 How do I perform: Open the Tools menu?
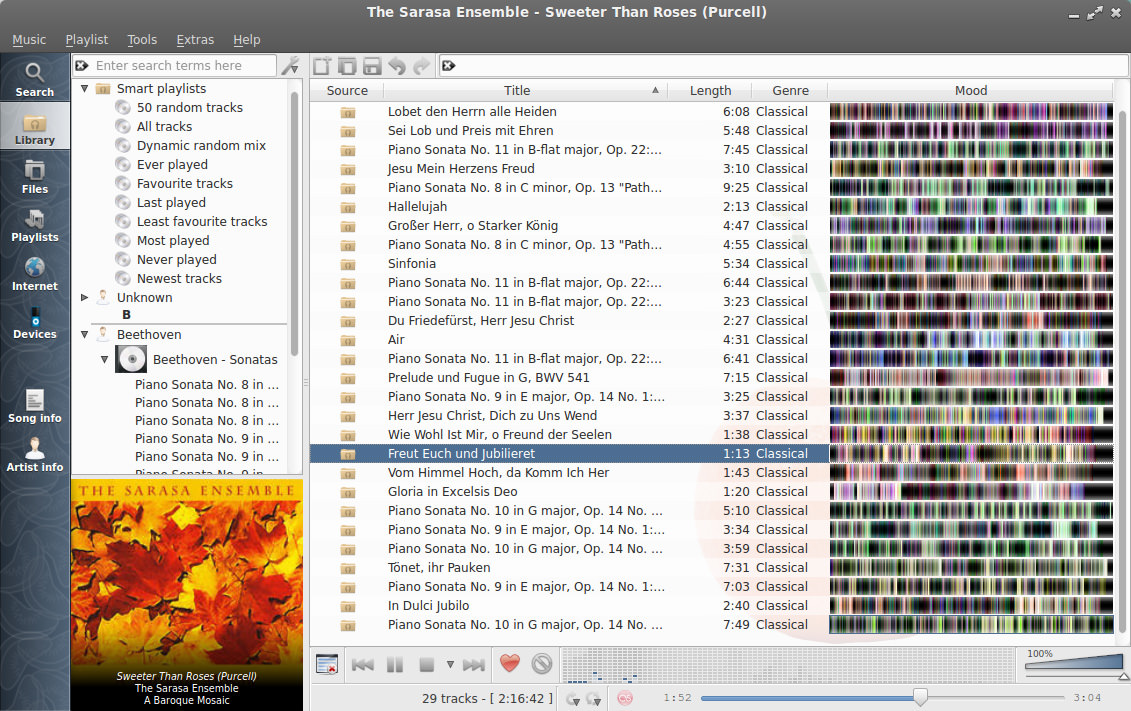click(x=142, y=40)
